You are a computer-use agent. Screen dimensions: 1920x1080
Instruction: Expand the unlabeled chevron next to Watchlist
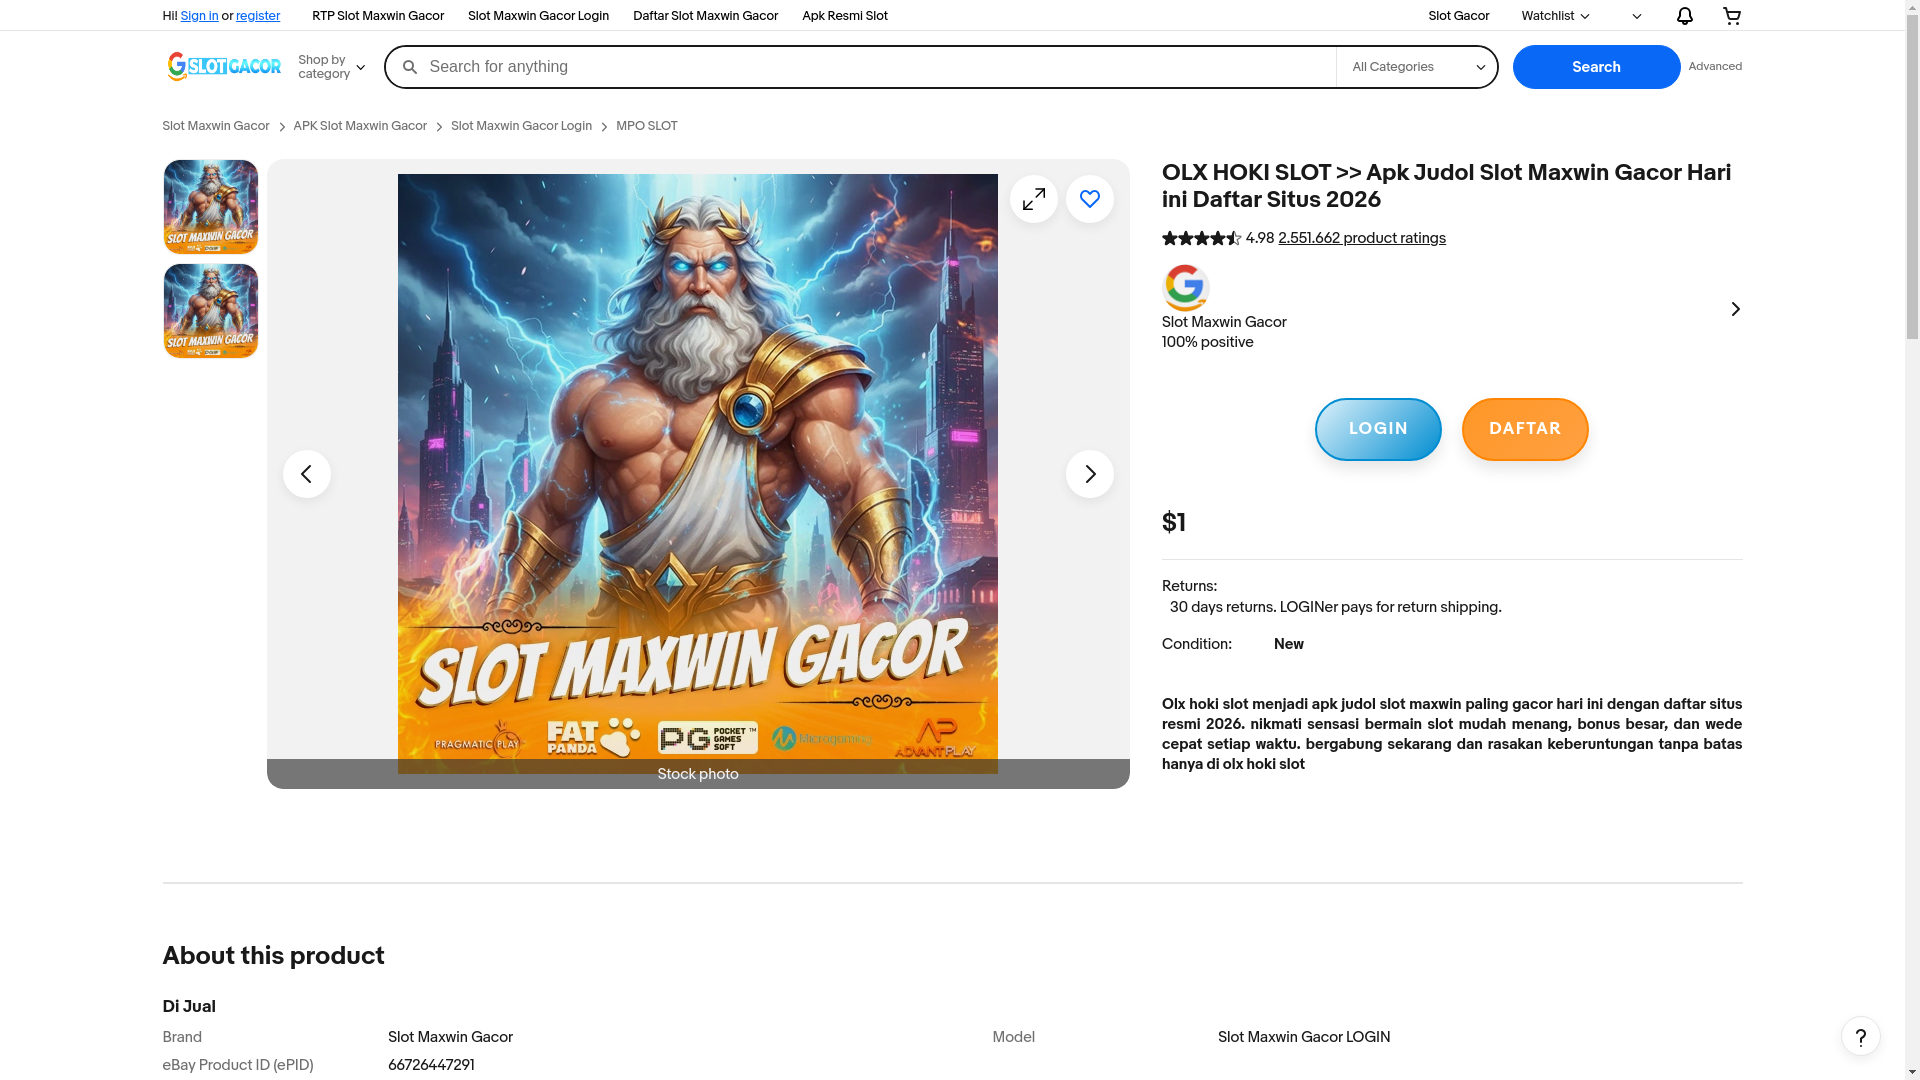1637,16
